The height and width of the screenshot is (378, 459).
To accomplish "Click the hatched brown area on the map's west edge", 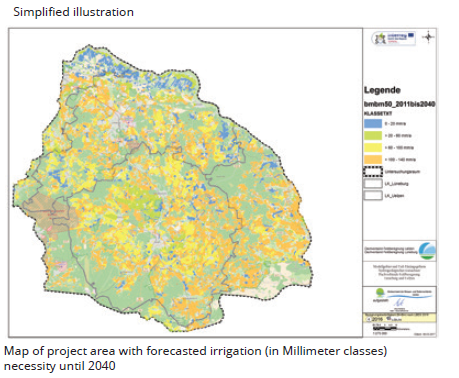I will pyautogui.click(x=47, y=213).
